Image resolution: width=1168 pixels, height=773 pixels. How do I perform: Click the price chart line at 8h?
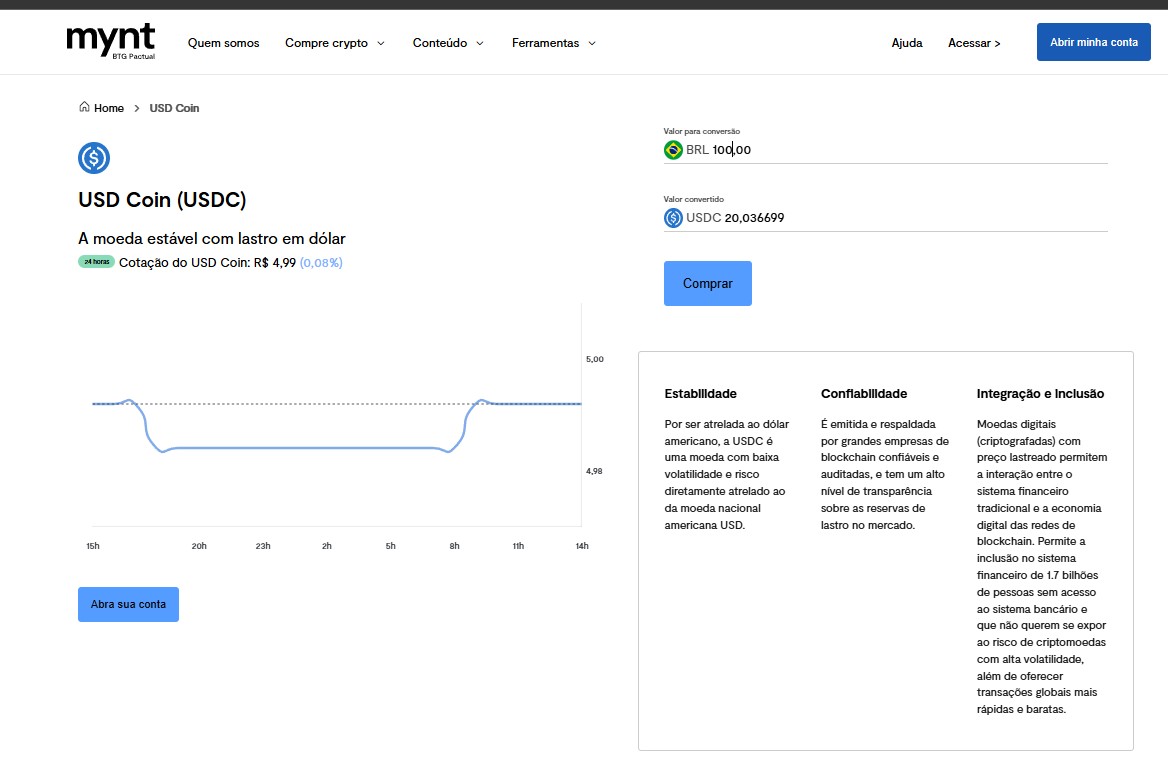point(454,450)
